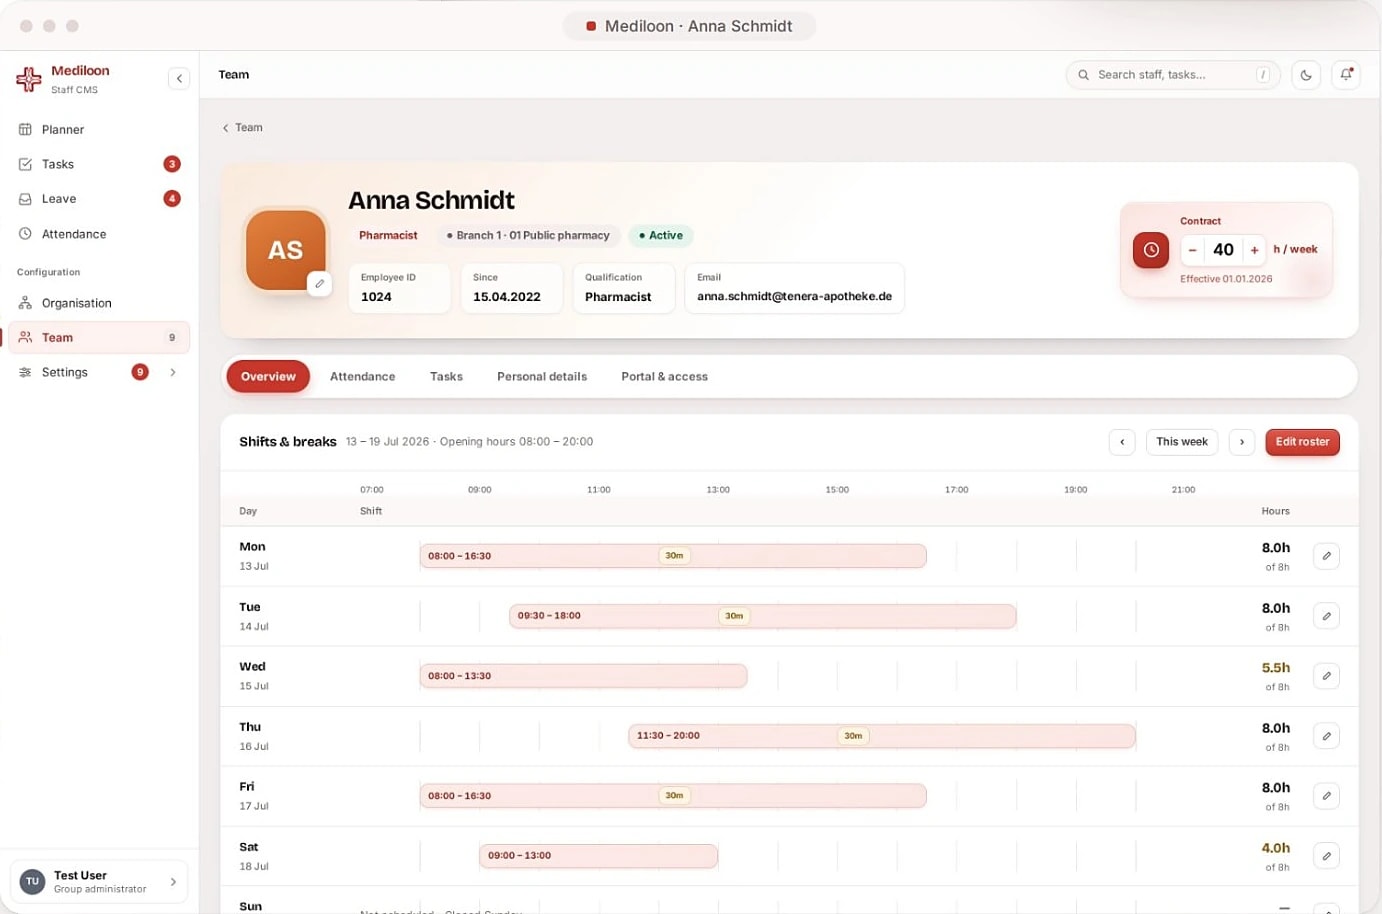
Task: Edit Thursday 16 Jul shift
Action: 1326,736
